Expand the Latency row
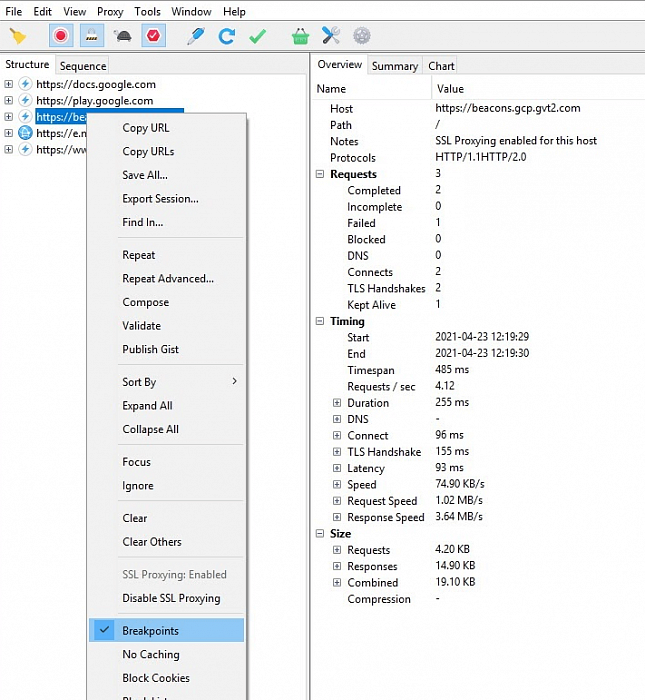This screenshot has height=700, width=645. [x=337, y=468]
